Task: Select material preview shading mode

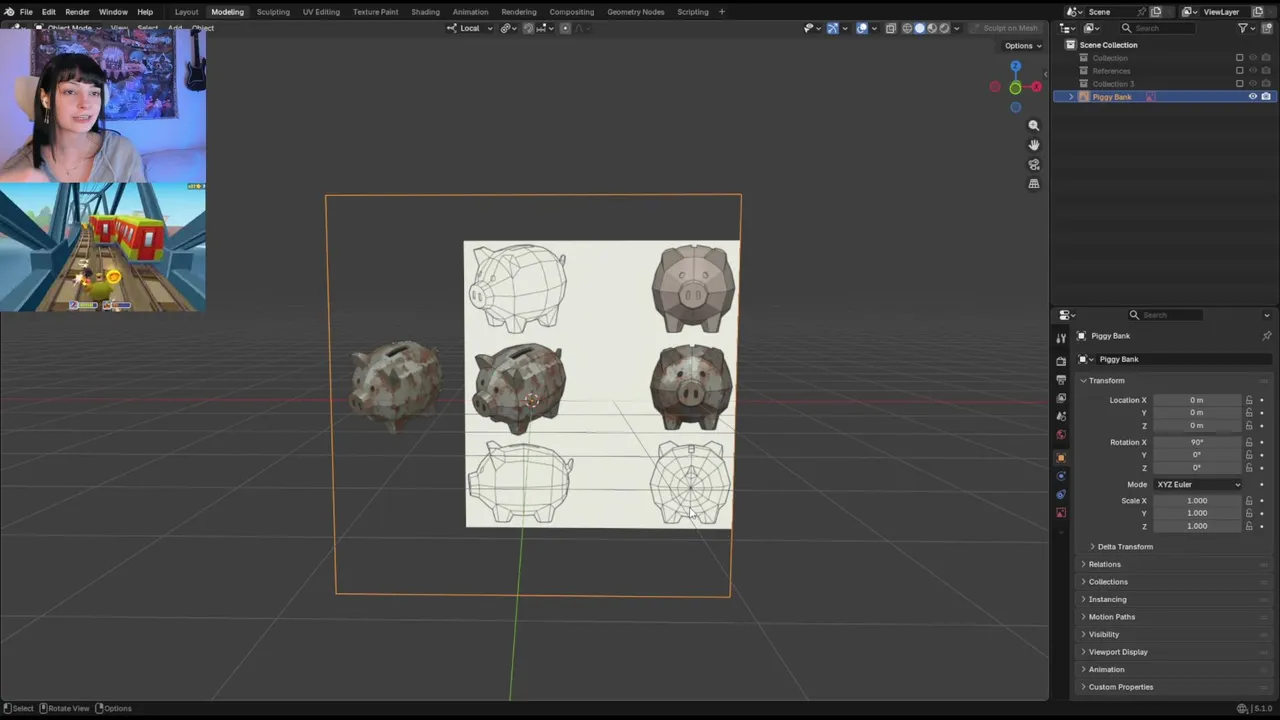Action: tap(932, 28)
